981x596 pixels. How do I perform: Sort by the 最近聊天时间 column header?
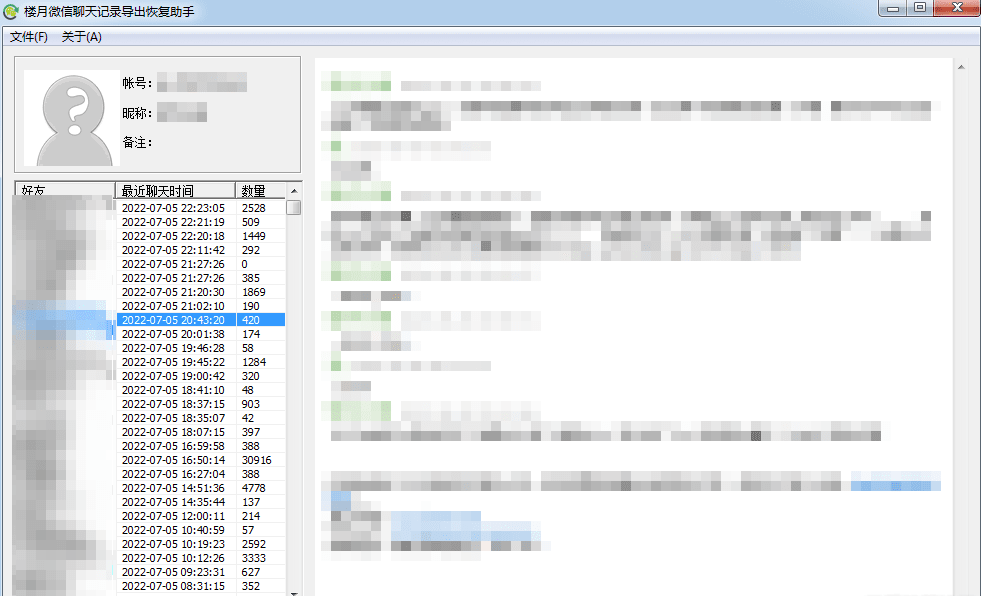pos(175,190)
